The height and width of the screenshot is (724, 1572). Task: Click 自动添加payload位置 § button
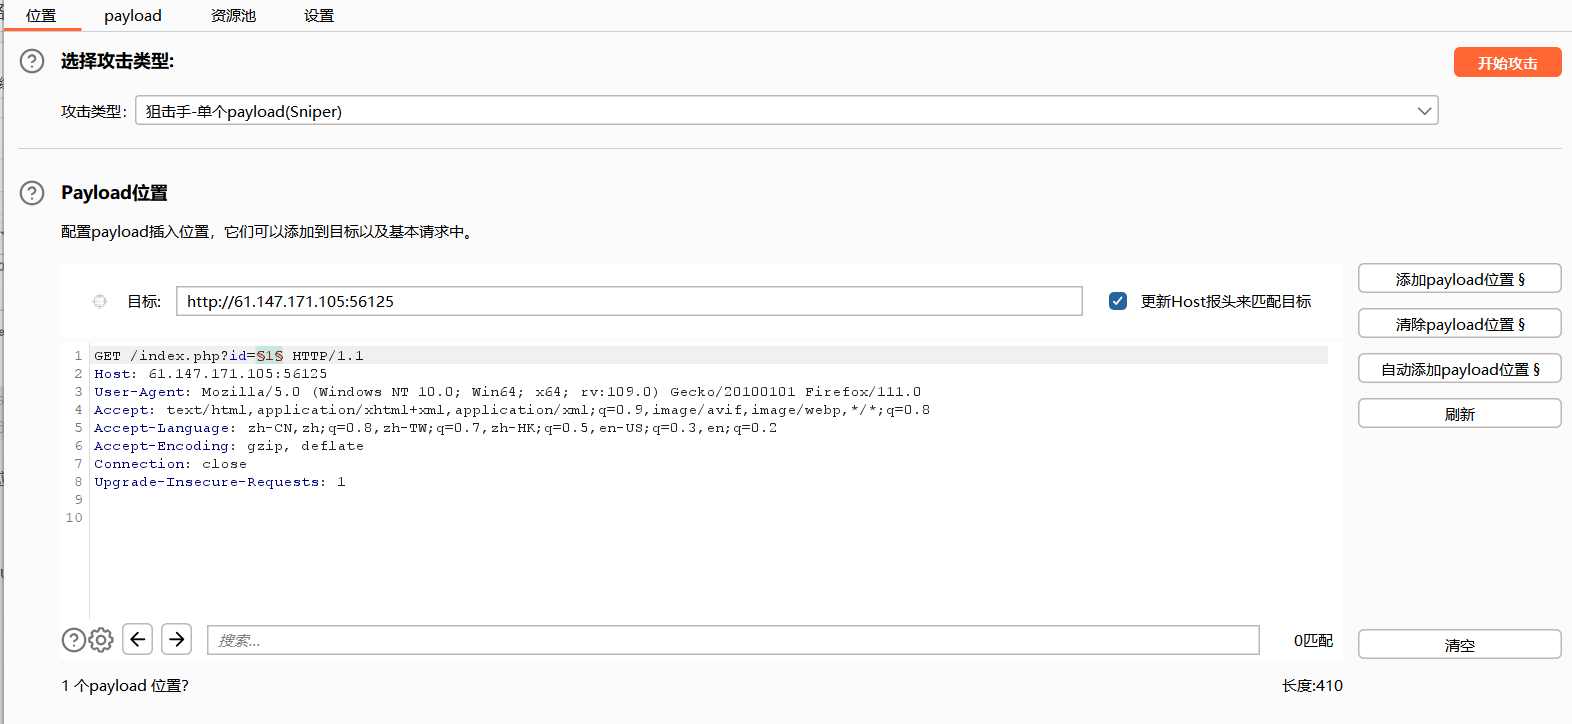pyautogui.click(x=1460, y=369)
